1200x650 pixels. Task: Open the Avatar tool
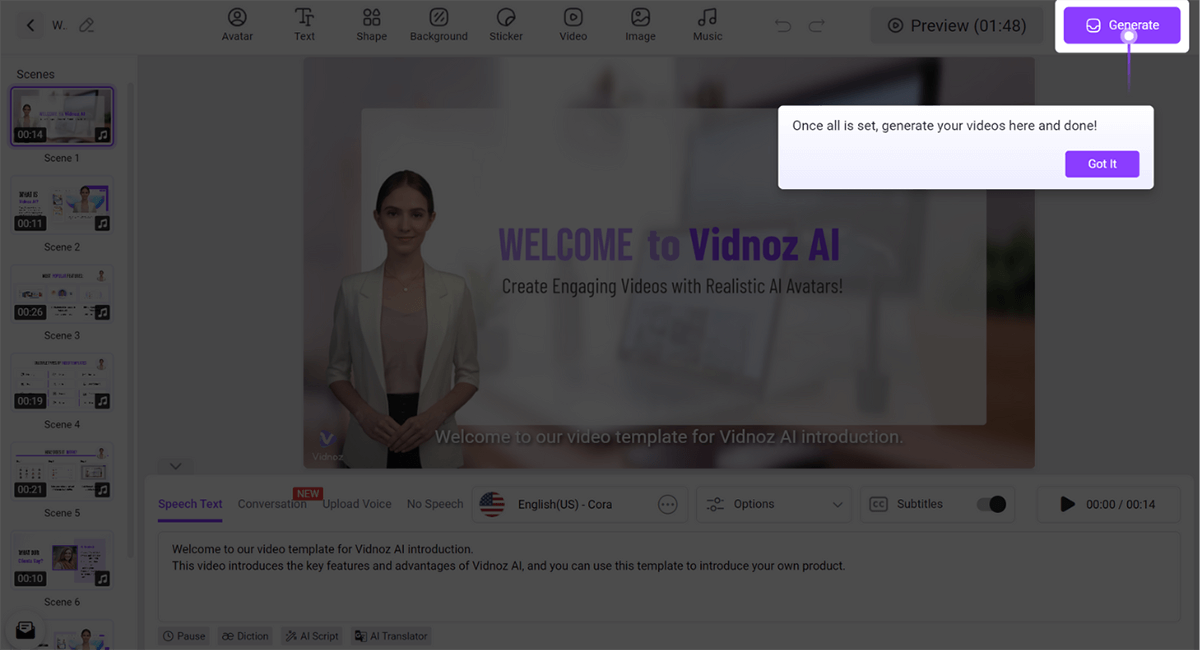[237, 25]
